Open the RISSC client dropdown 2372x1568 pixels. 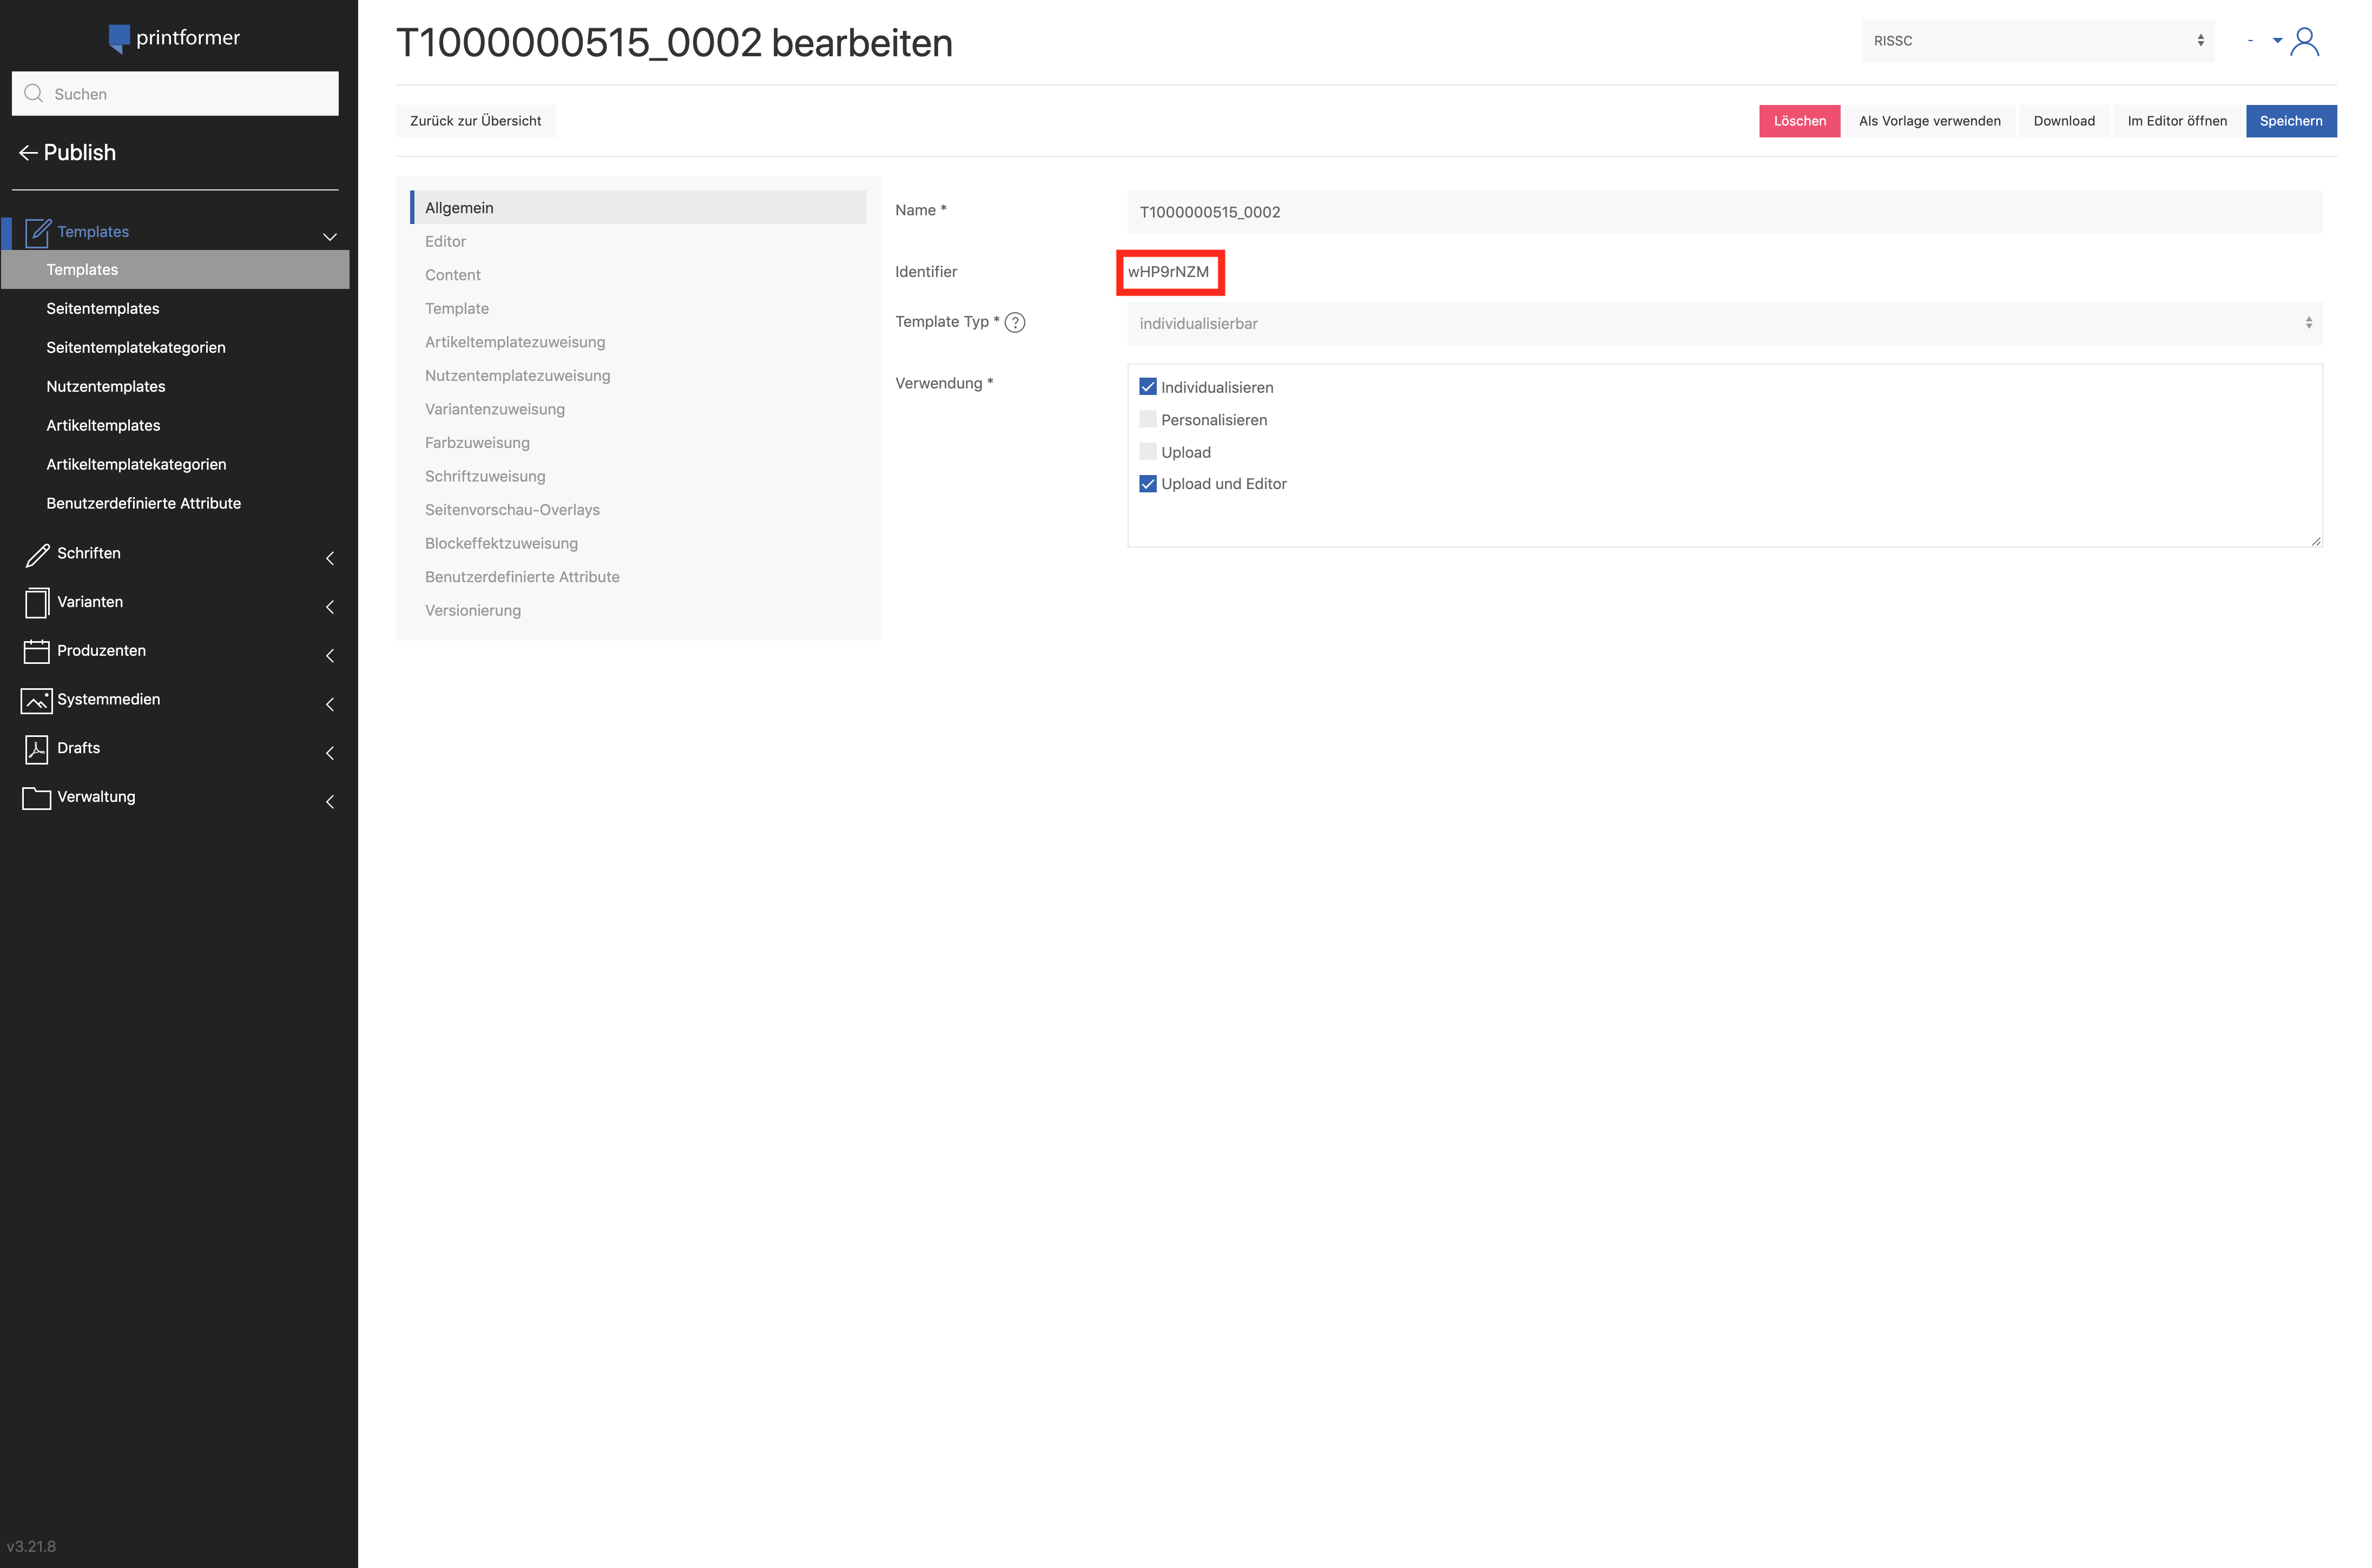[2037, 41]
